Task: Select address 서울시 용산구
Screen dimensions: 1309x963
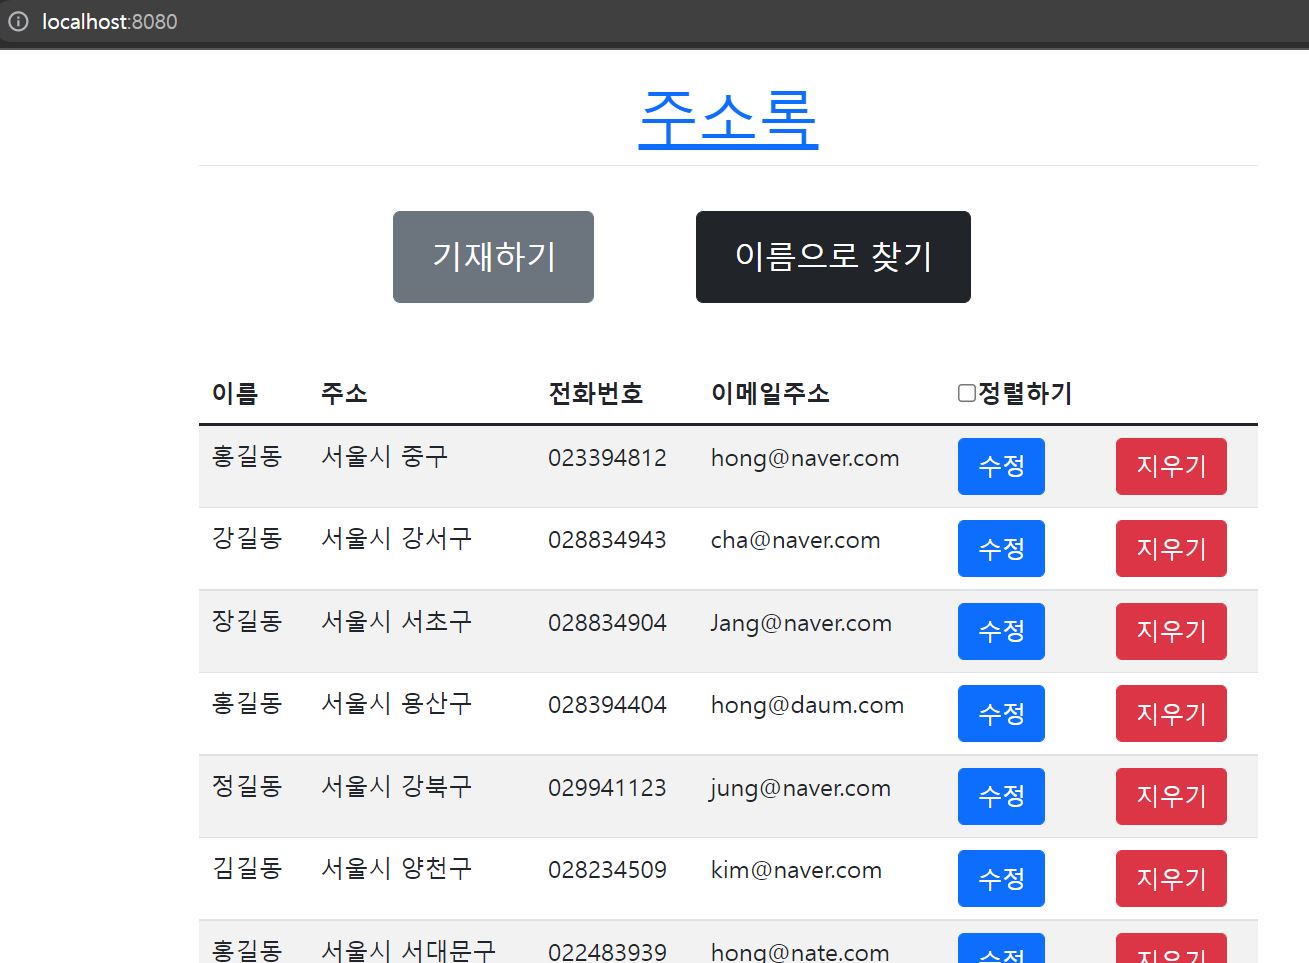Action: 396,704
